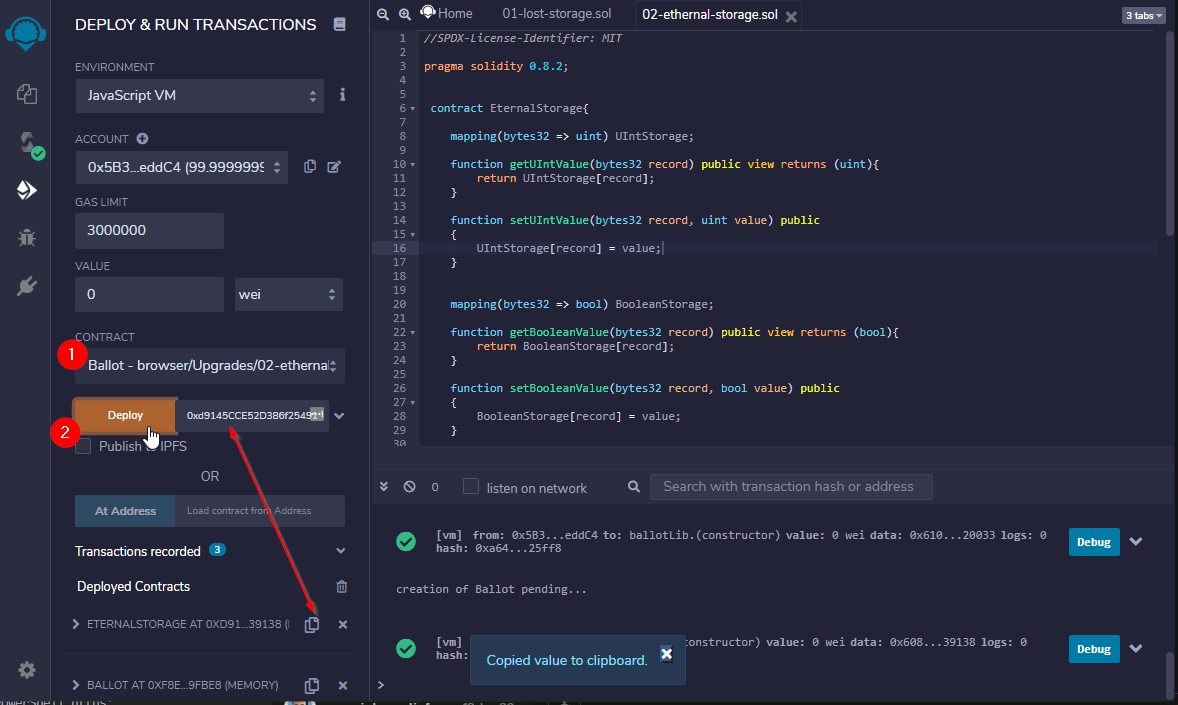Open the Account selection dropdown
This screenshot has width=1178, height=705.
(181, 167)
